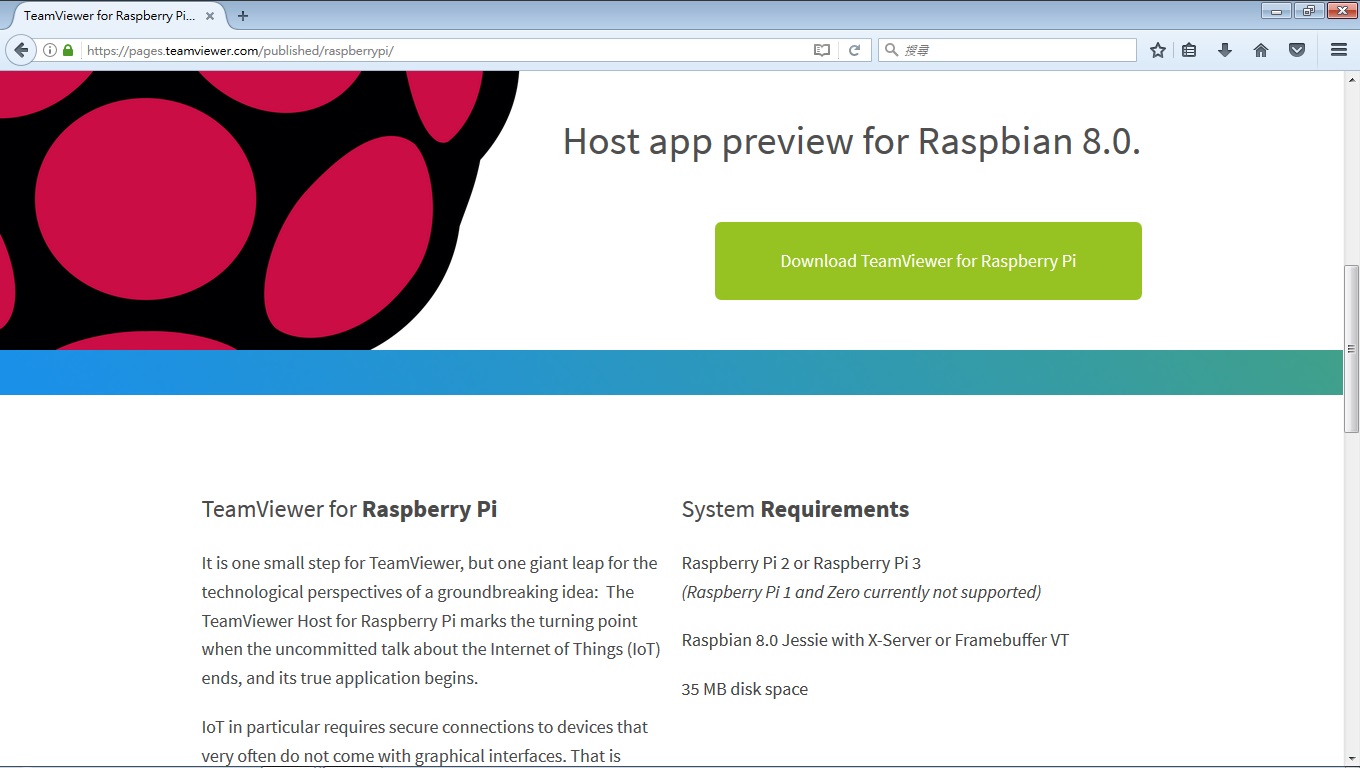Viewport: 1360px width, 768px height.
Task: Show bookmarks list icon
Action: [x=1189, y=50]
